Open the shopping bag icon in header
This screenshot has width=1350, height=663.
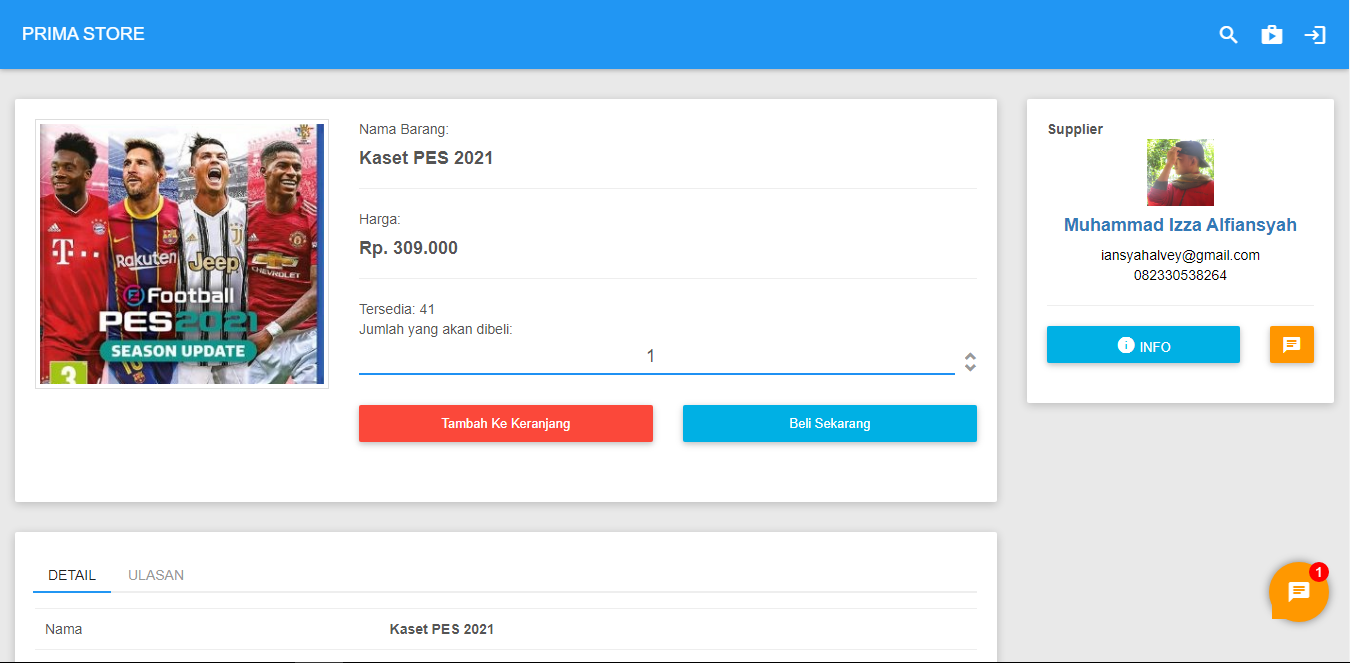(1271, 35)
